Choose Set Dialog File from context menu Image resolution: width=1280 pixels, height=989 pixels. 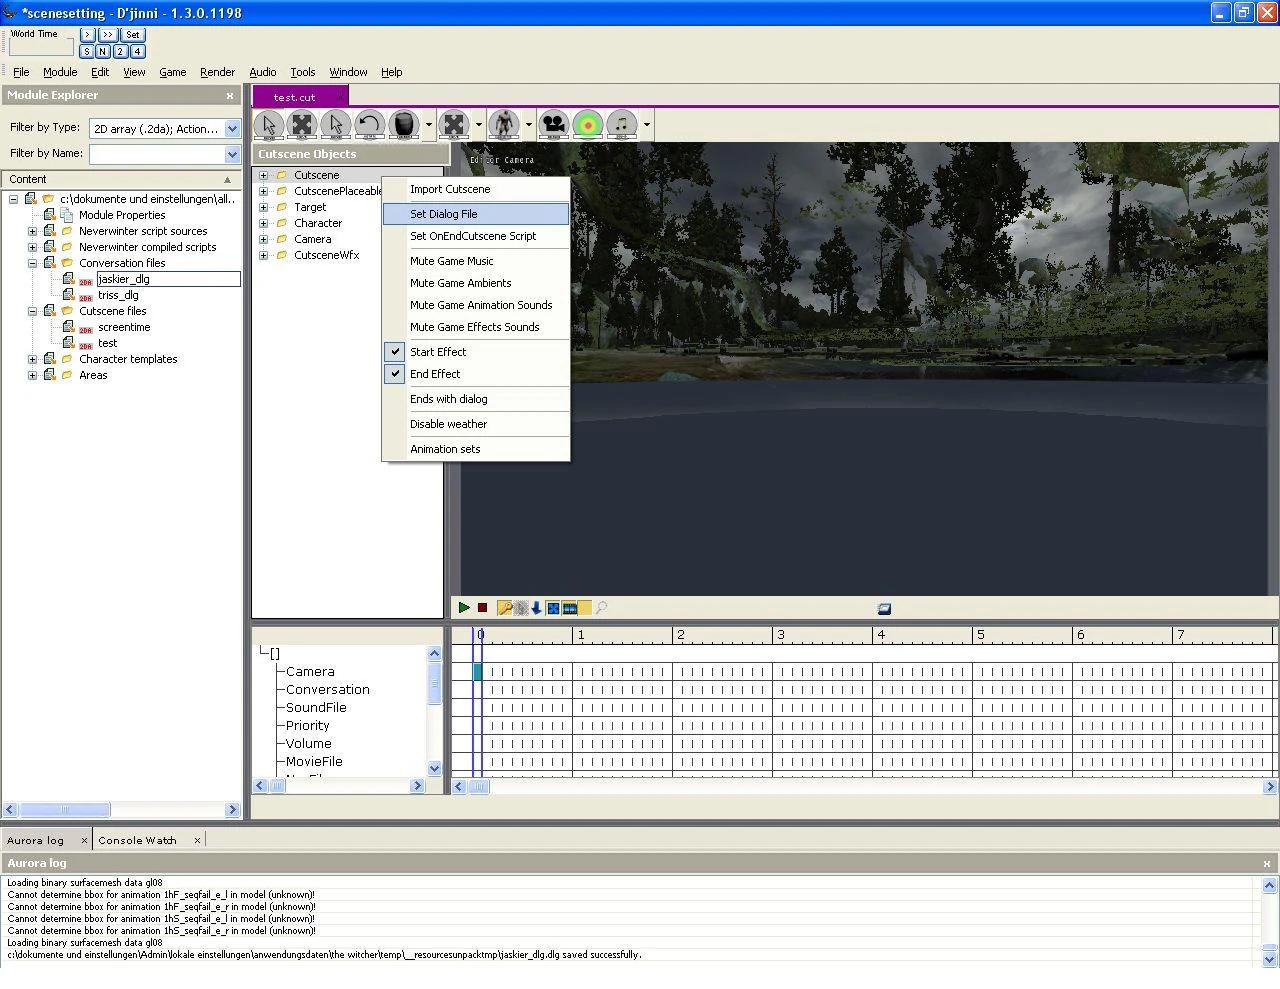476,214
